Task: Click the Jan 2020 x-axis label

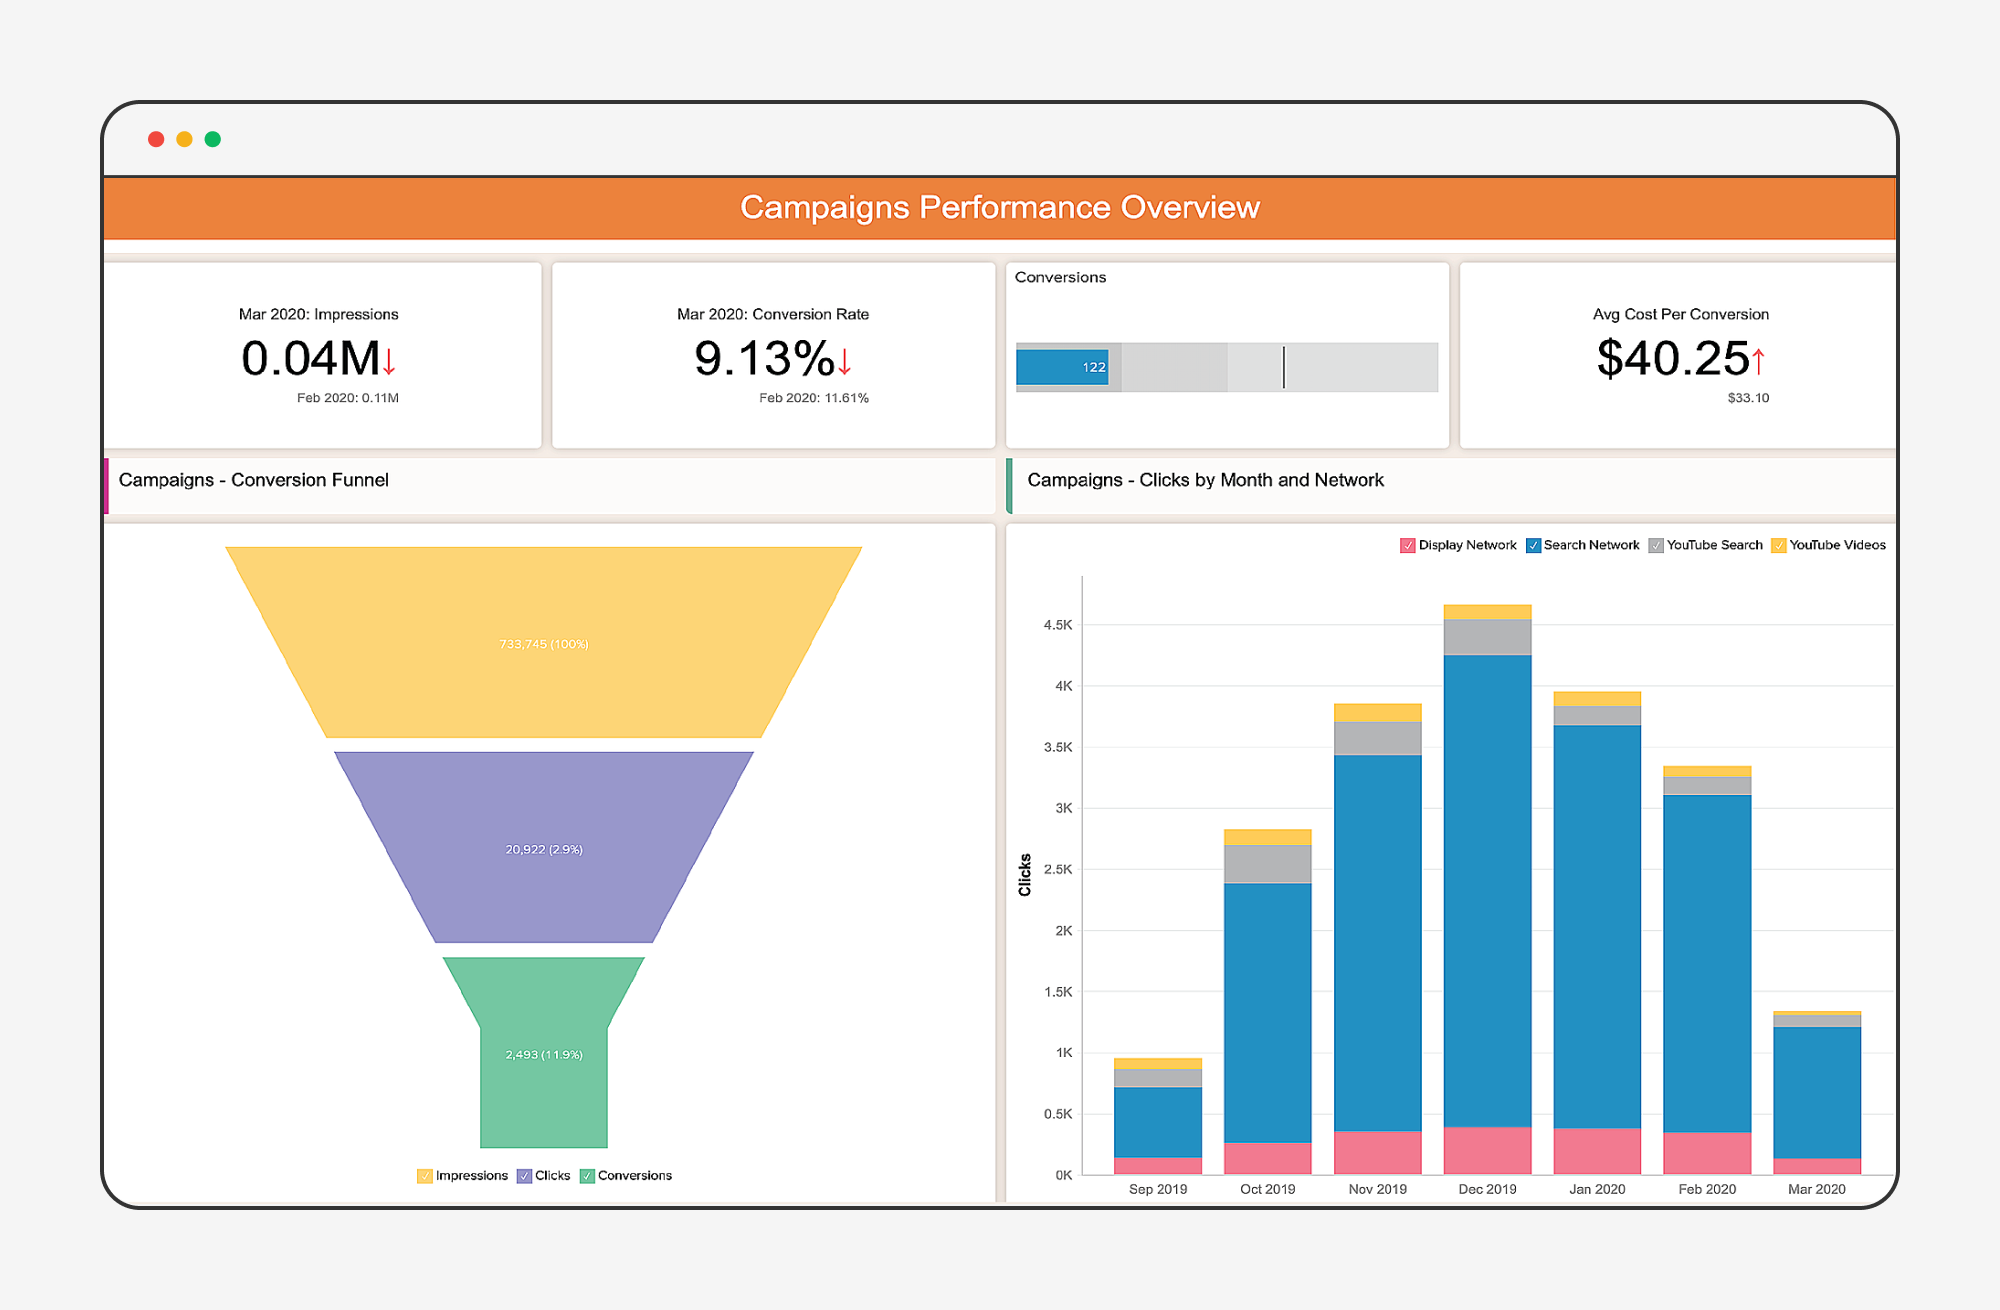Action: click(1597, 1189)
